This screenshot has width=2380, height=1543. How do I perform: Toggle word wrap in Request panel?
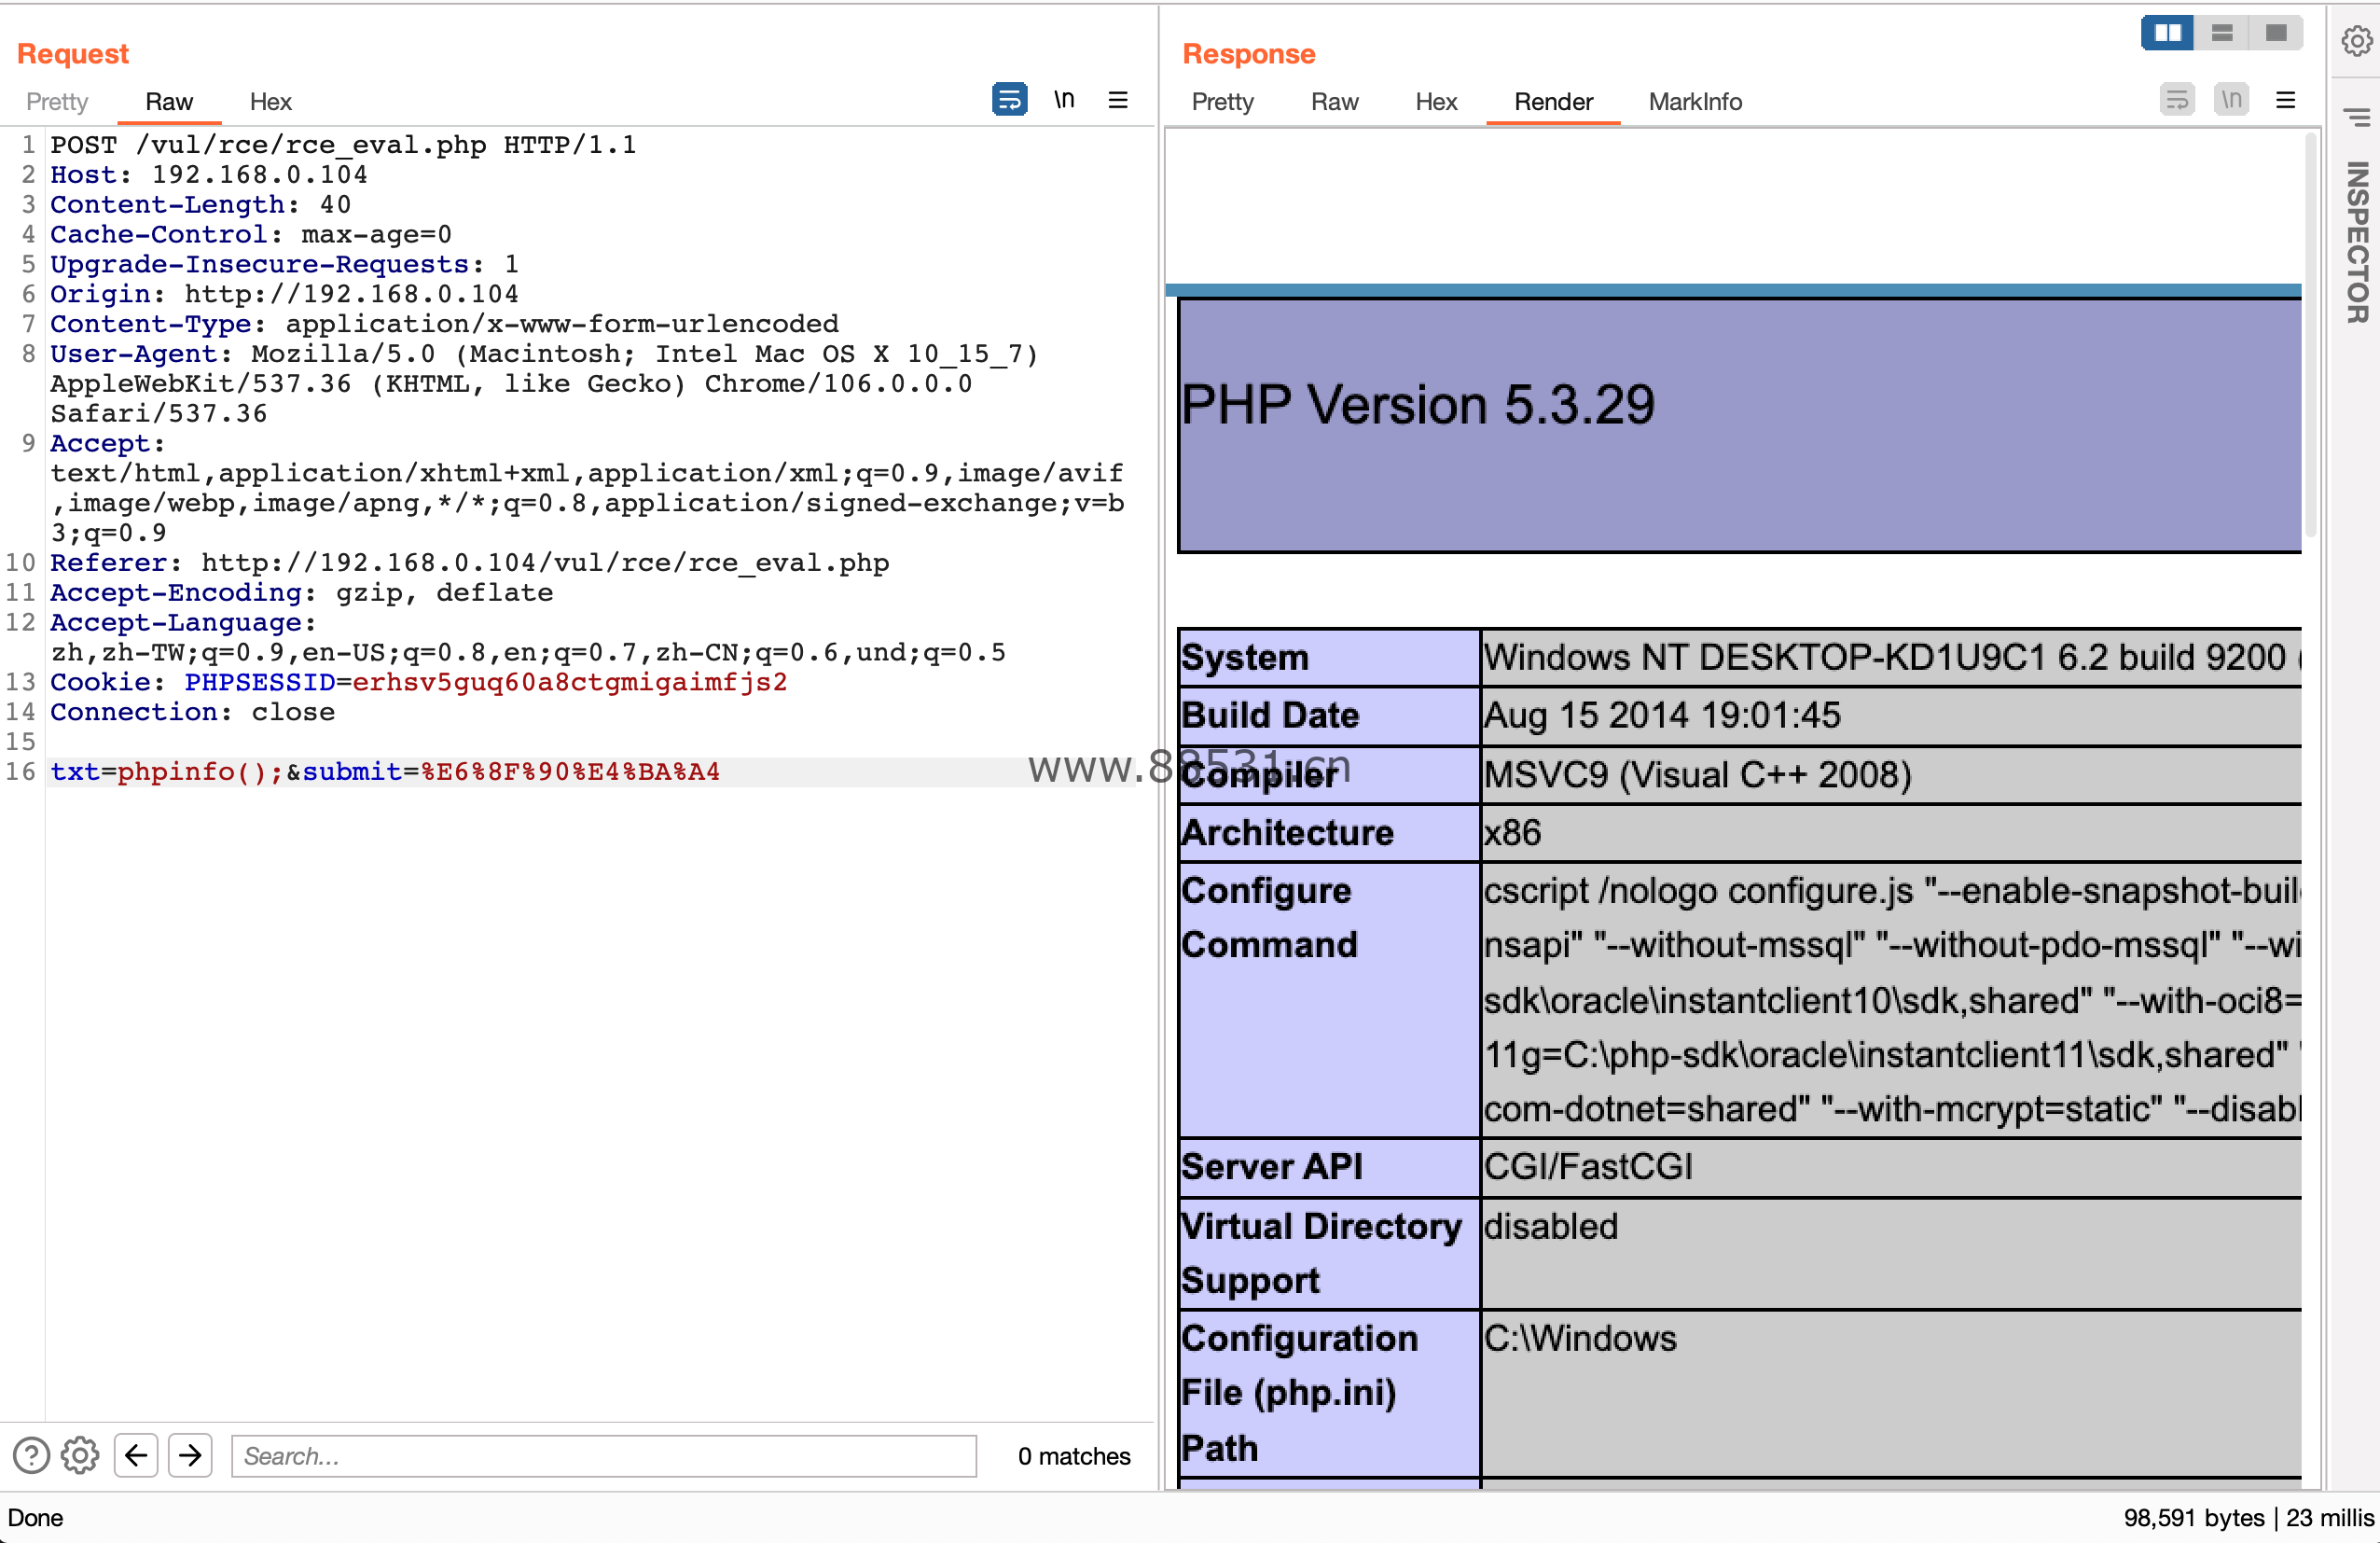point(1009,100)
